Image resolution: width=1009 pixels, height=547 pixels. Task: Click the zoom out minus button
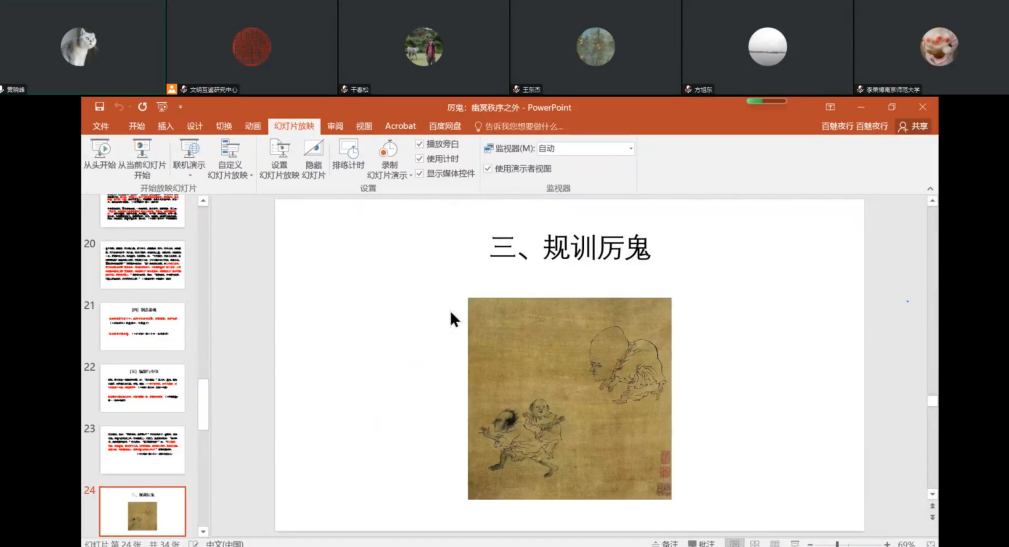click(810, 544)
